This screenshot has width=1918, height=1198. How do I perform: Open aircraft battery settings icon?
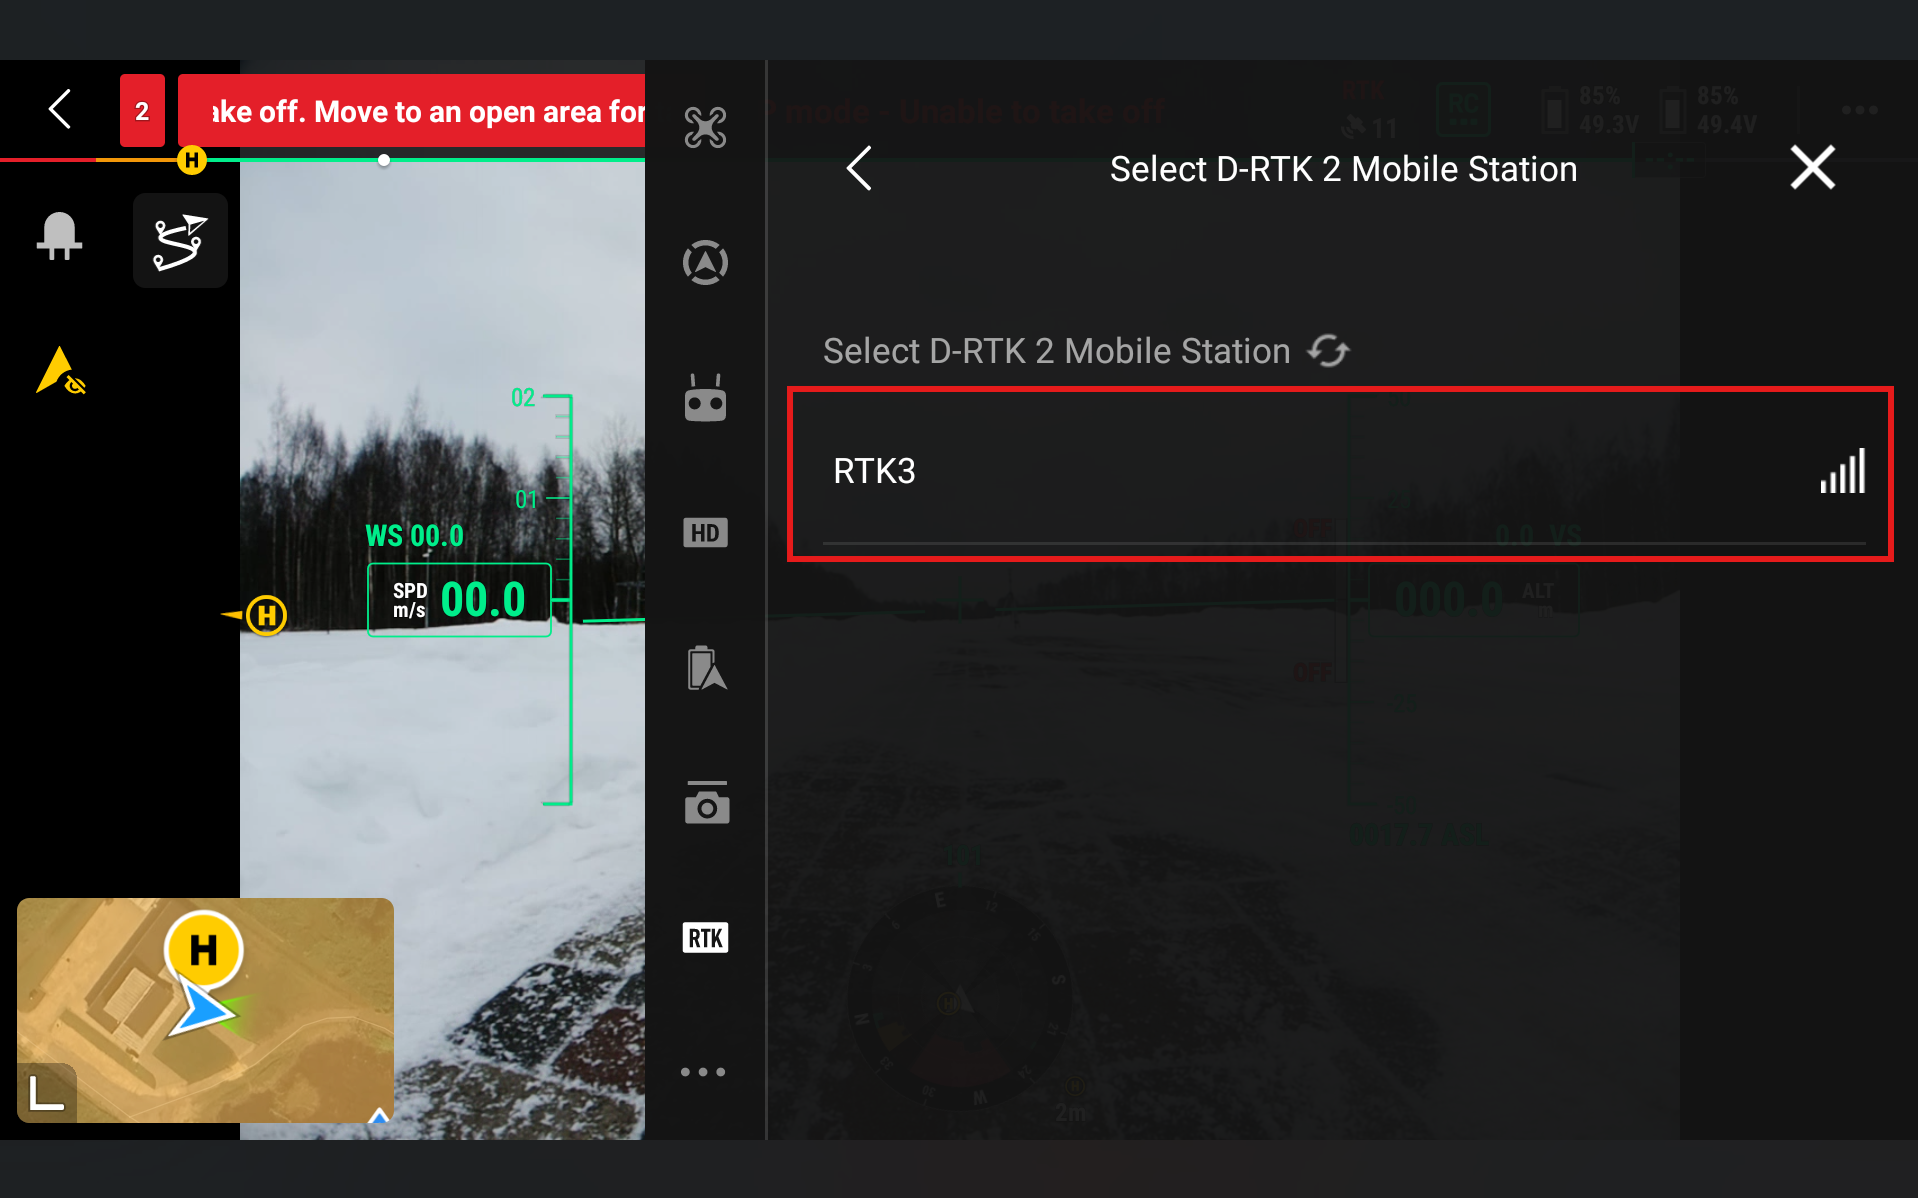[x=705, y=668]
